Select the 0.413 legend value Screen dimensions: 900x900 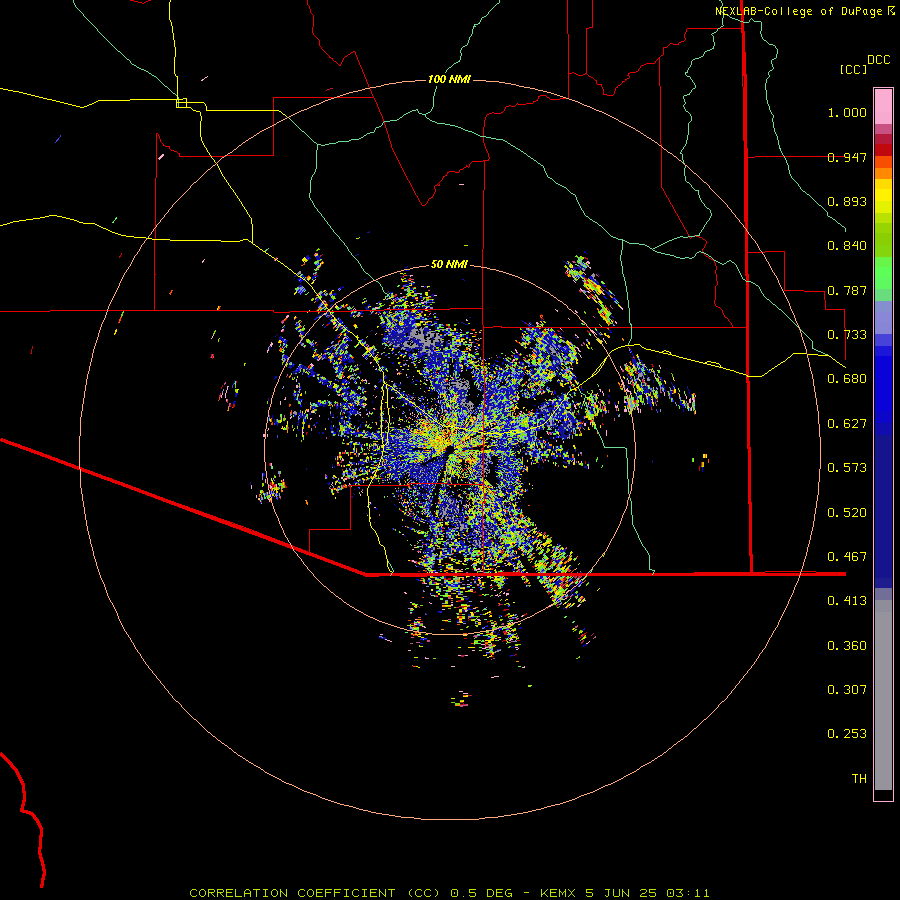[847, 601]
